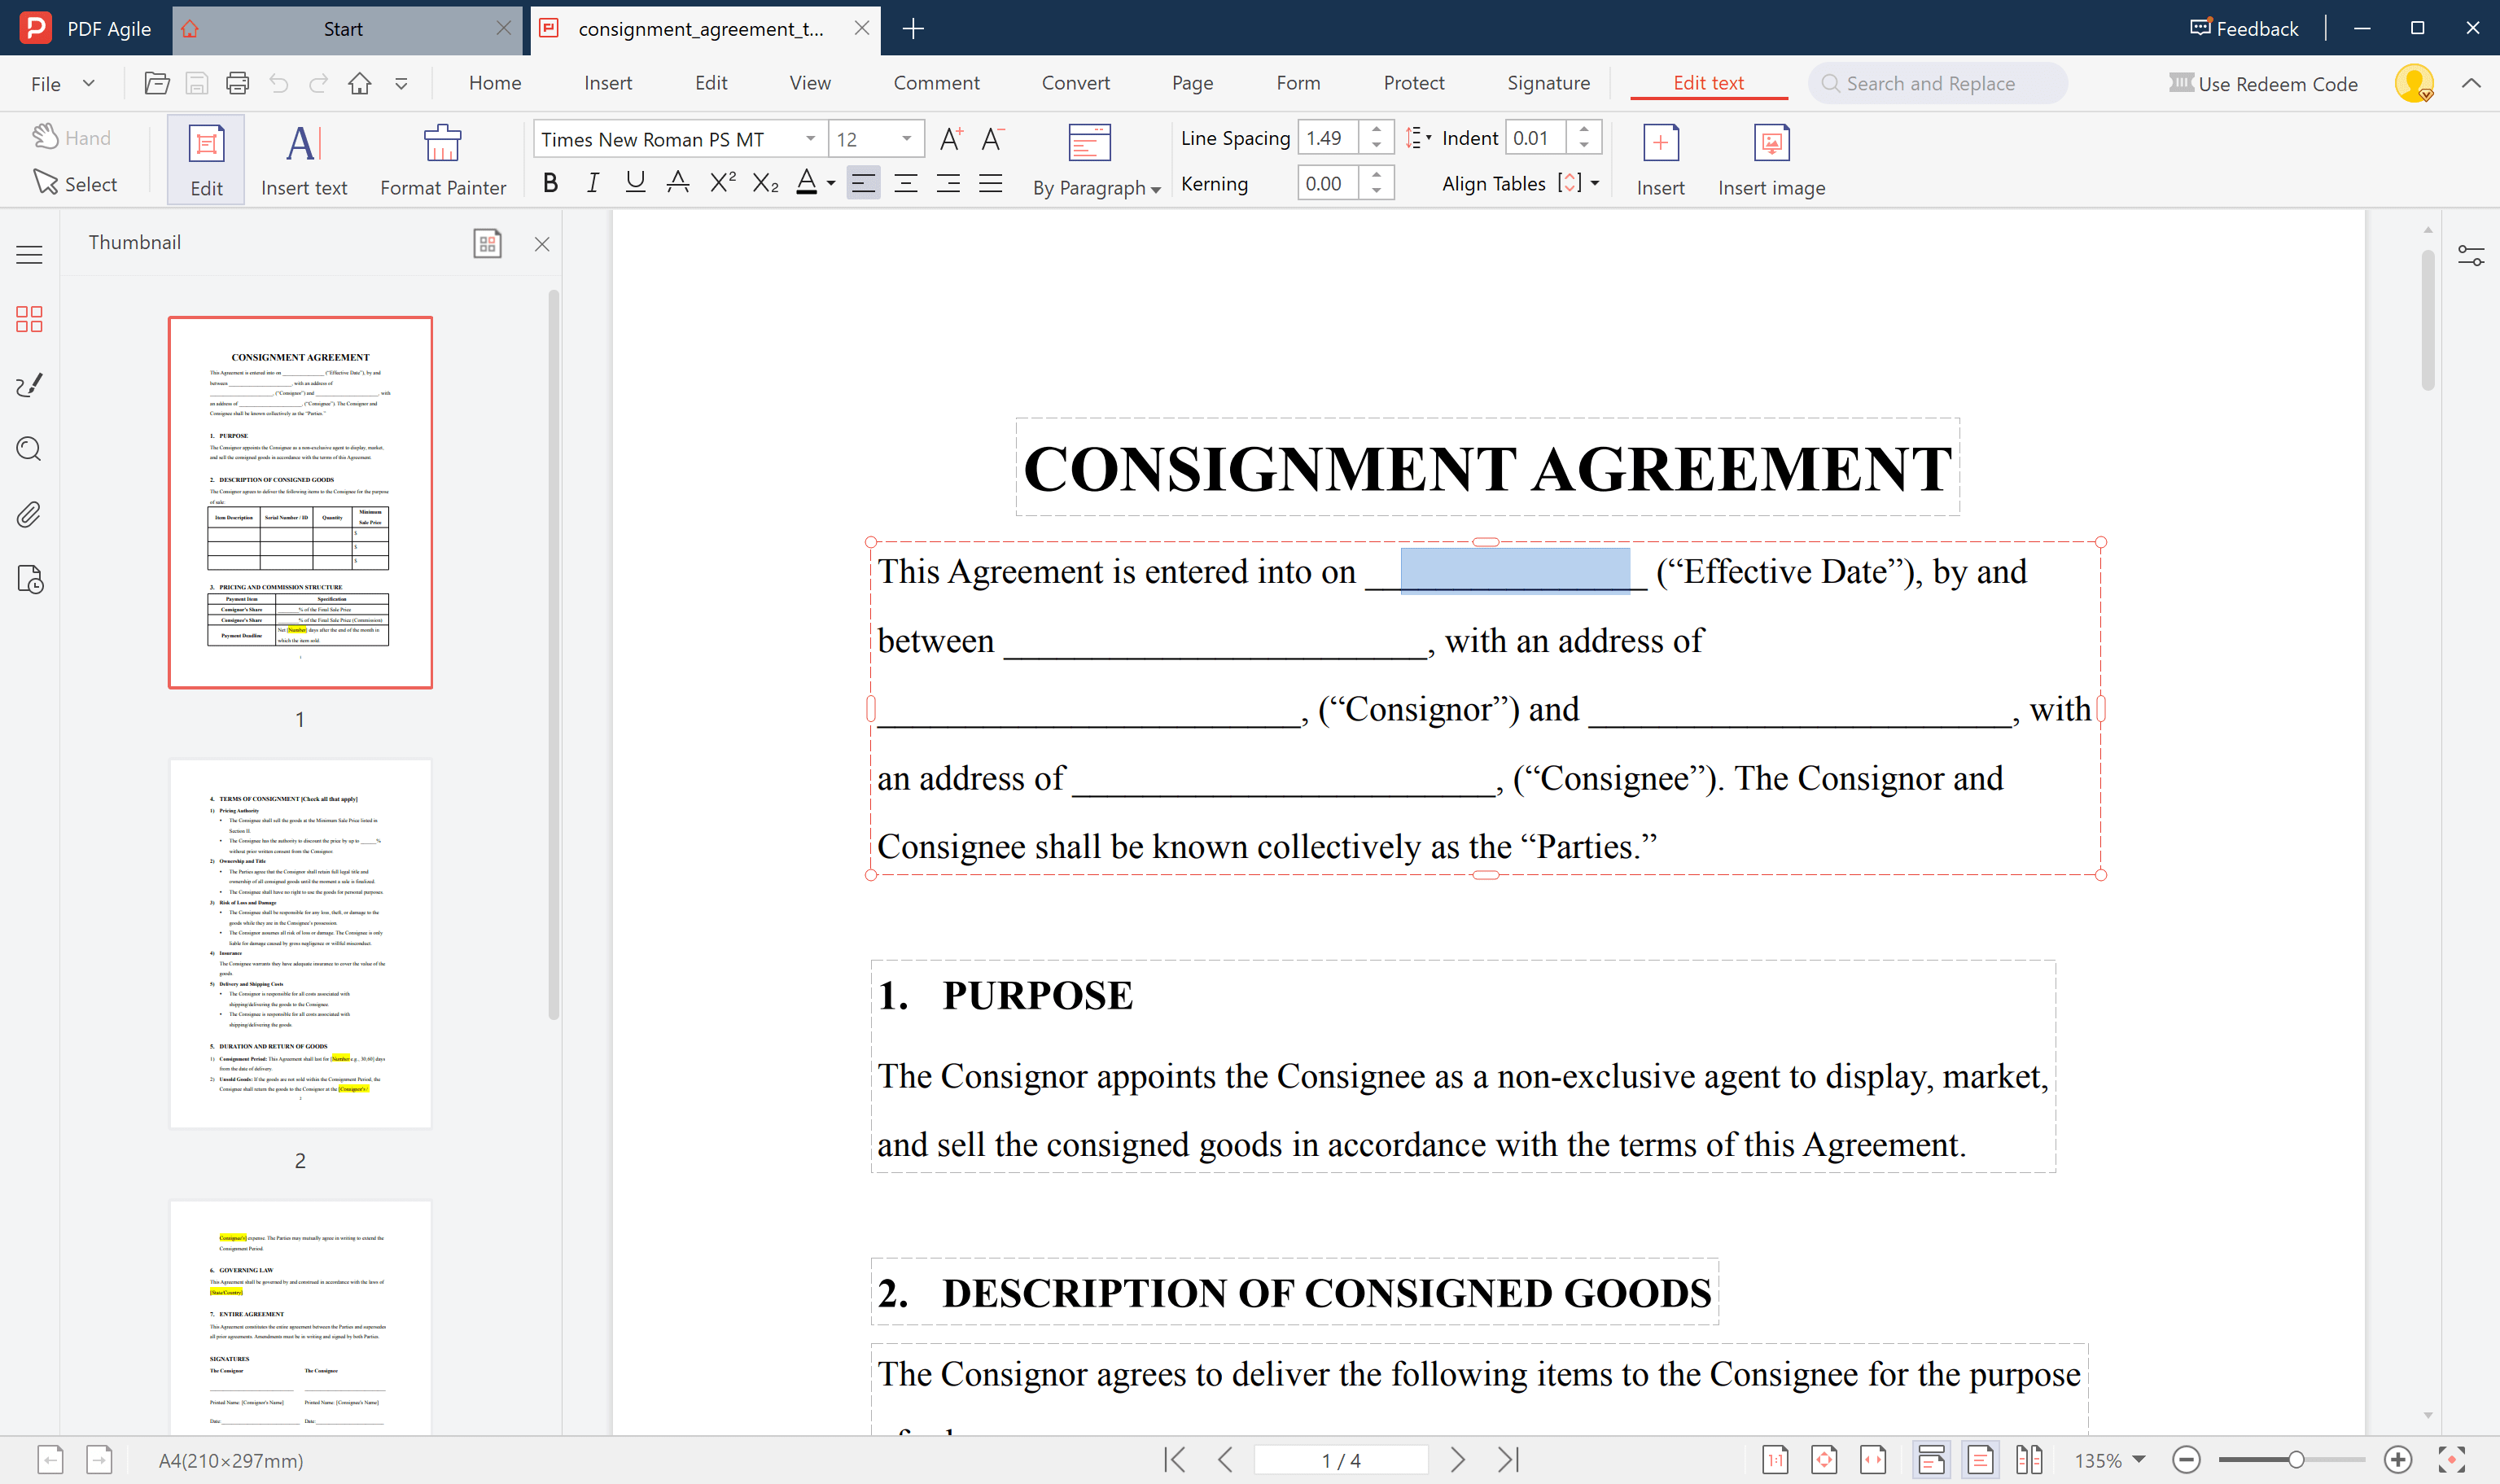Screen dimensions: 2500x1484
Task: Click the print icon
Action: click(x=237, y=84)
